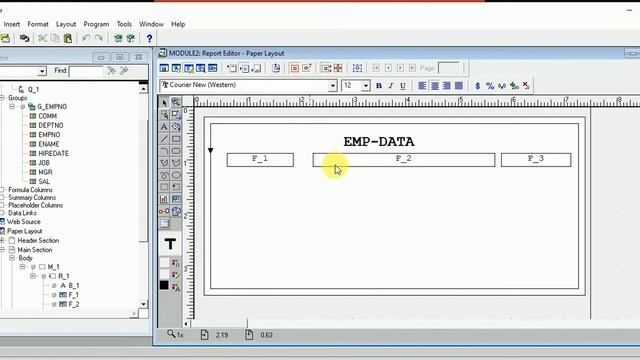Click navigator scrollbar down arrow
Screen dimensions: 640x360
pyautogui.click(x=143, y=304)
